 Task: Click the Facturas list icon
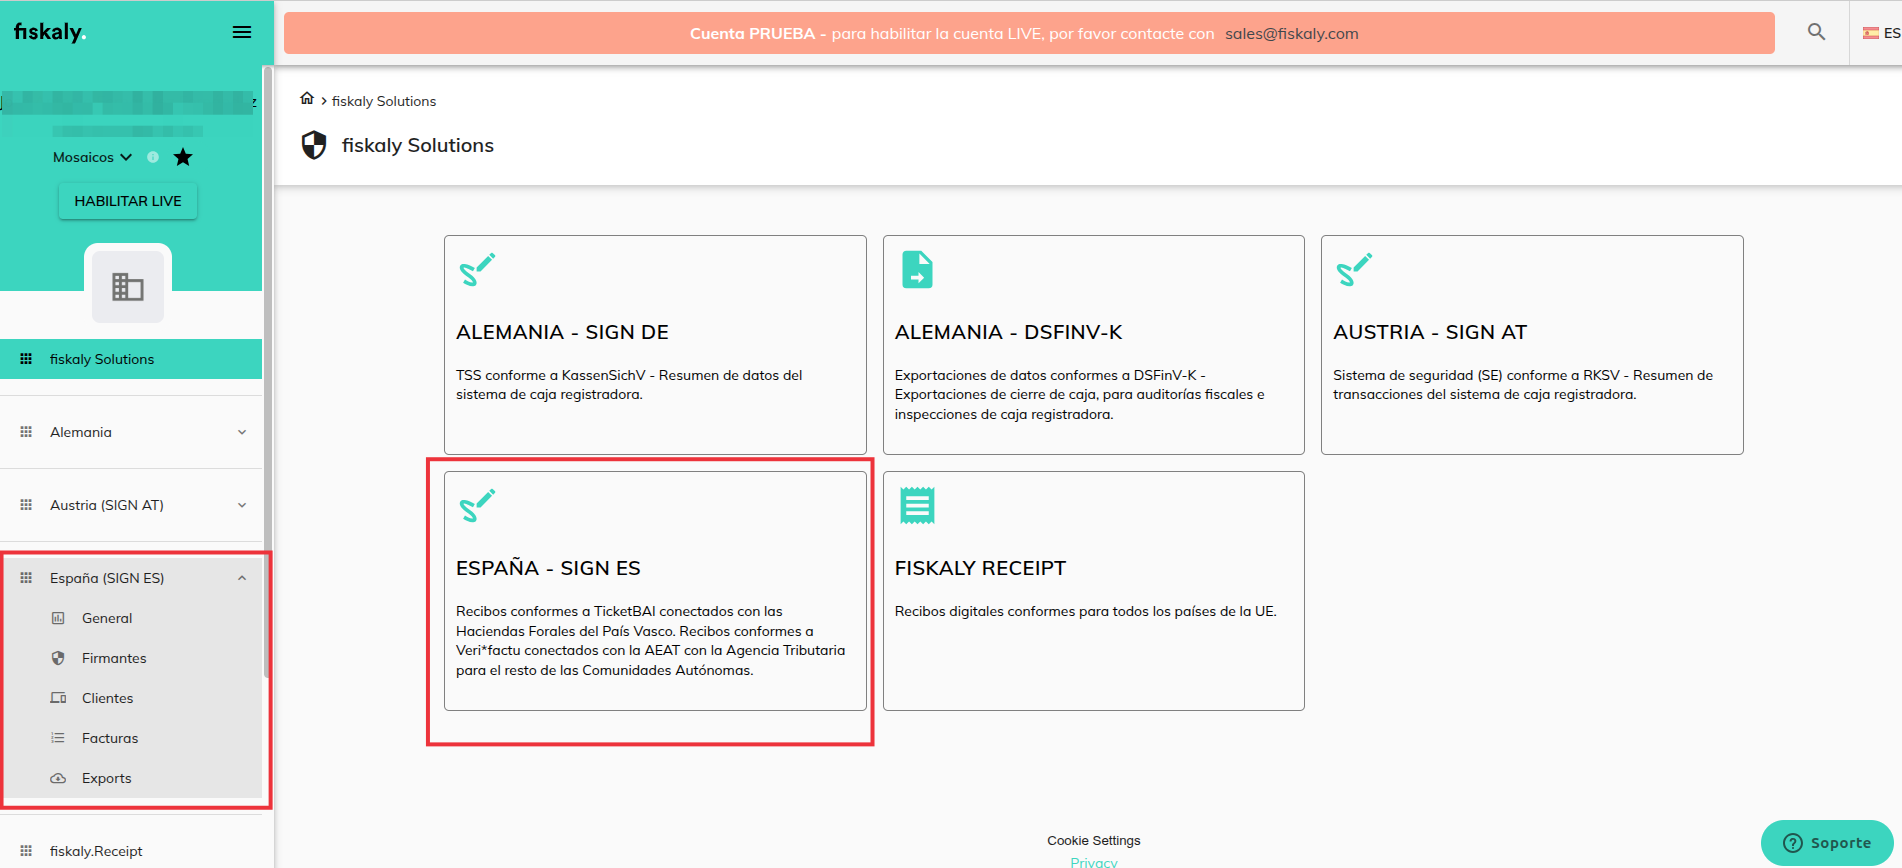[58, 738]
